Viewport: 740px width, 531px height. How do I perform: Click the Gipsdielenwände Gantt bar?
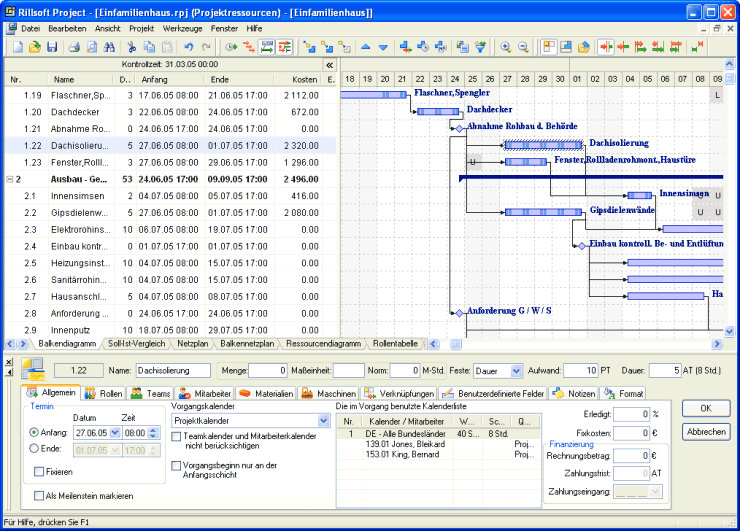tap(543, 212)
